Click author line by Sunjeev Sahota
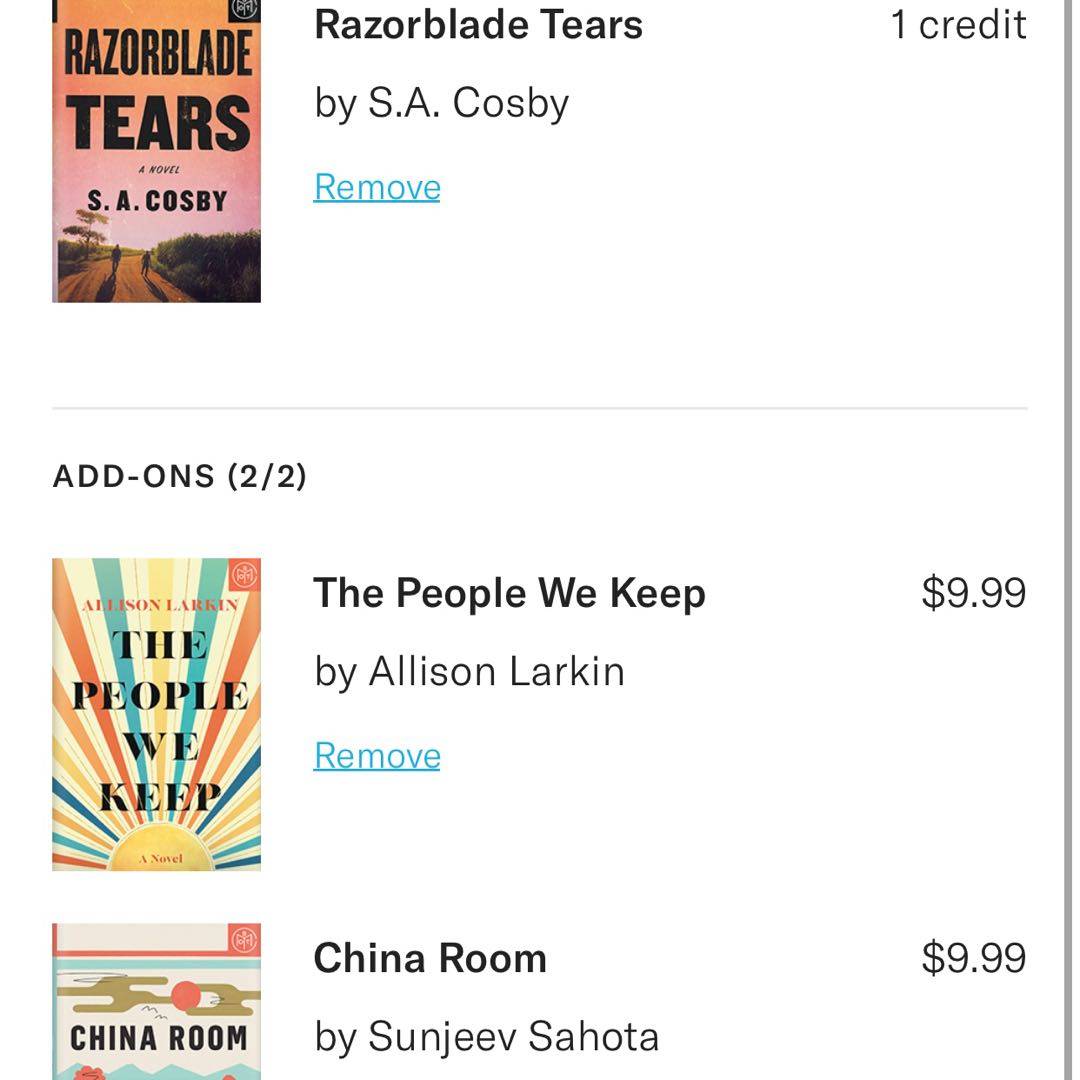 486,1036
